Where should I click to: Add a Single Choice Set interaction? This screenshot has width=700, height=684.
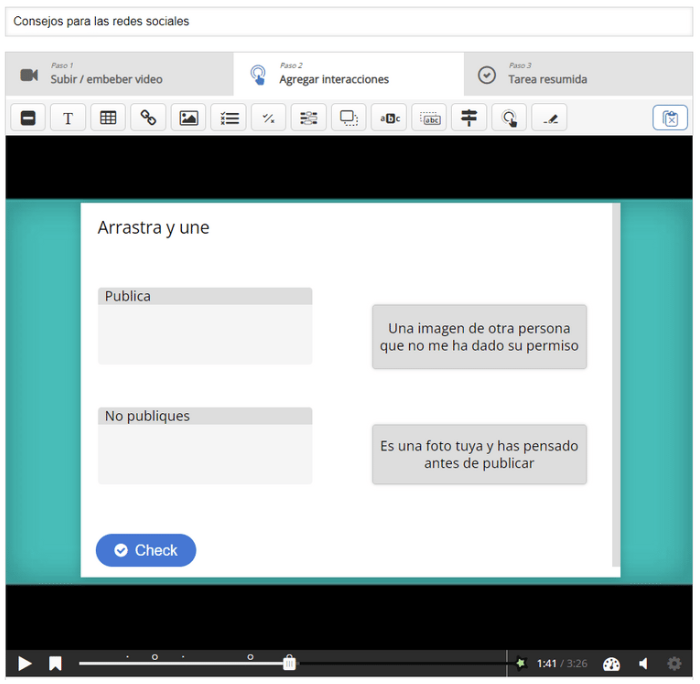click(229, 118)
